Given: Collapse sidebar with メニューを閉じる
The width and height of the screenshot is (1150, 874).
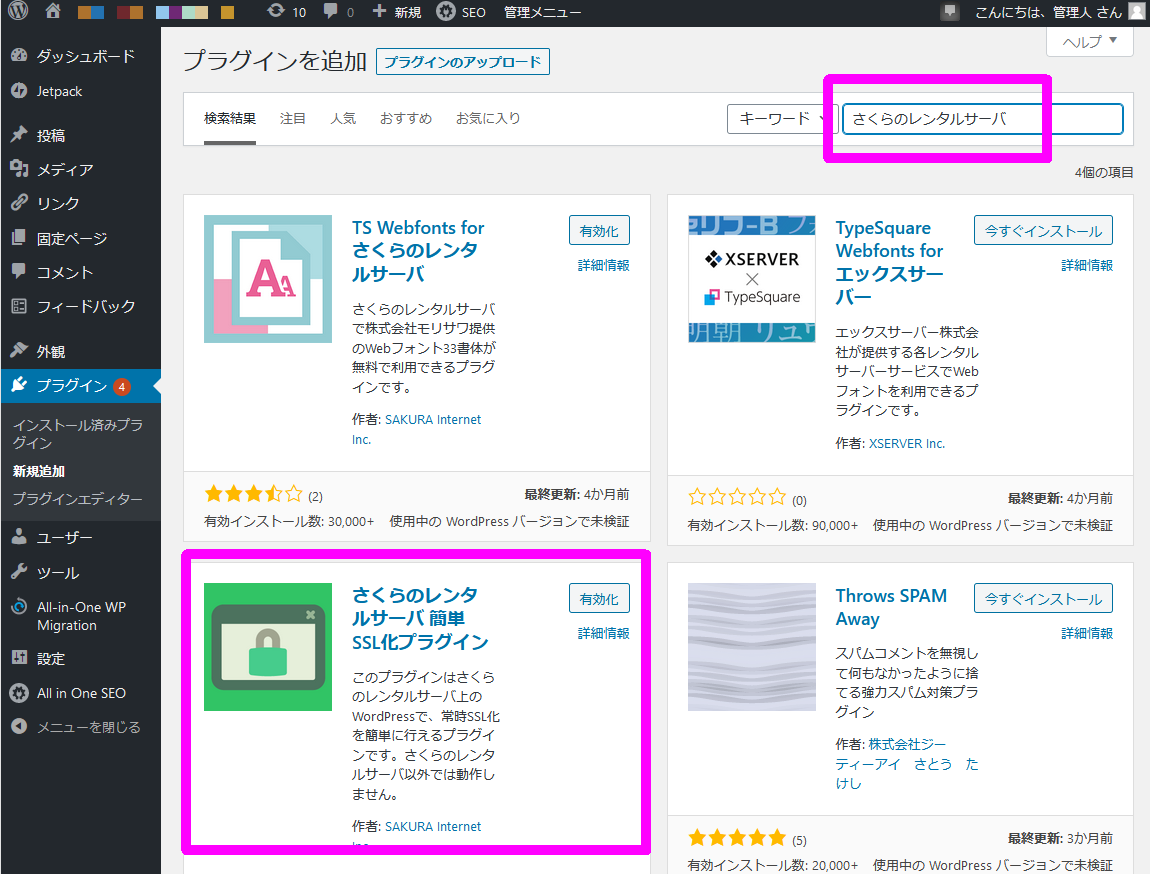Looking at the screenshot, I should 81,727.
